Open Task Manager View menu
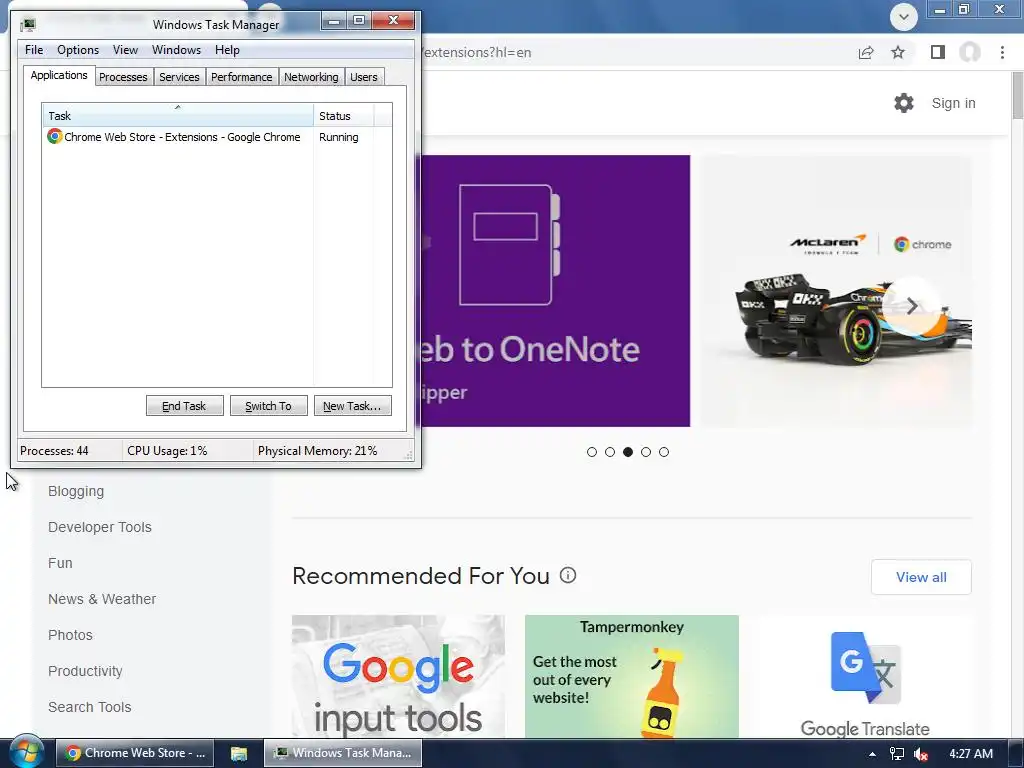The width and height of the screenshot is (1024, 768). pos(125,50)
